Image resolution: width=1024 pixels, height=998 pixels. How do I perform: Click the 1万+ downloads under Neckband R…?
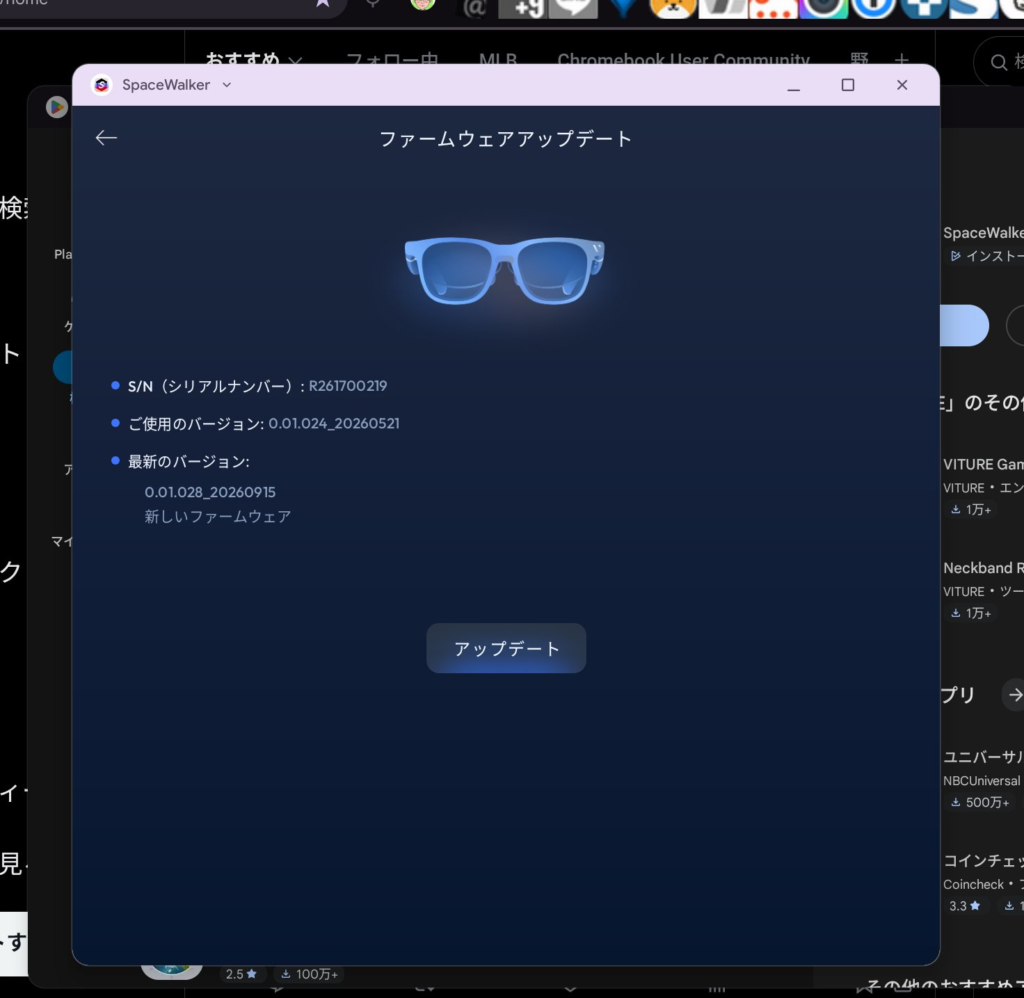[x=971, y=613]
